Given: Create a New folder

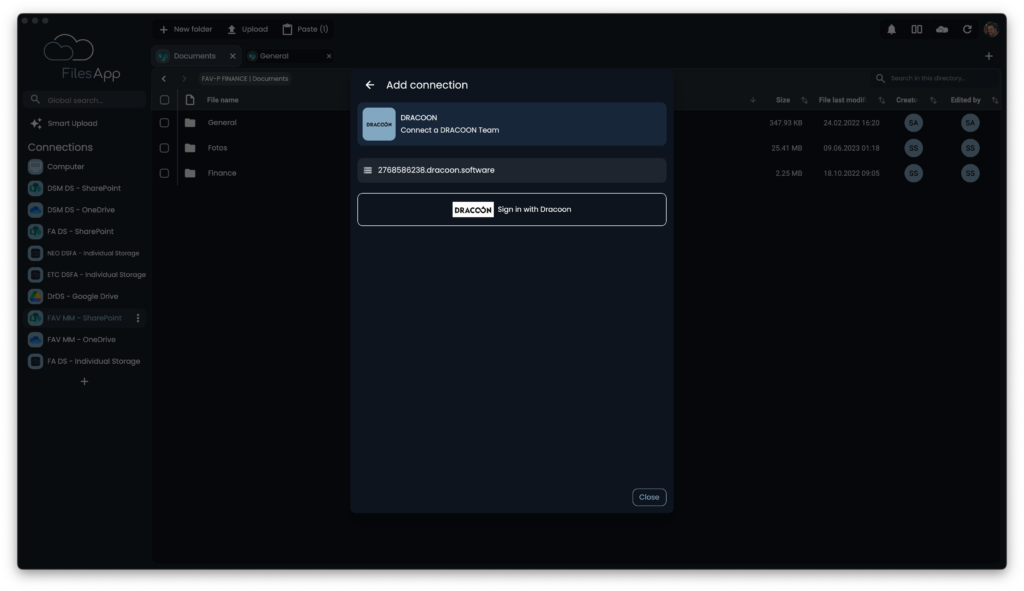Looking at the screenshot, I should (186, 29).
